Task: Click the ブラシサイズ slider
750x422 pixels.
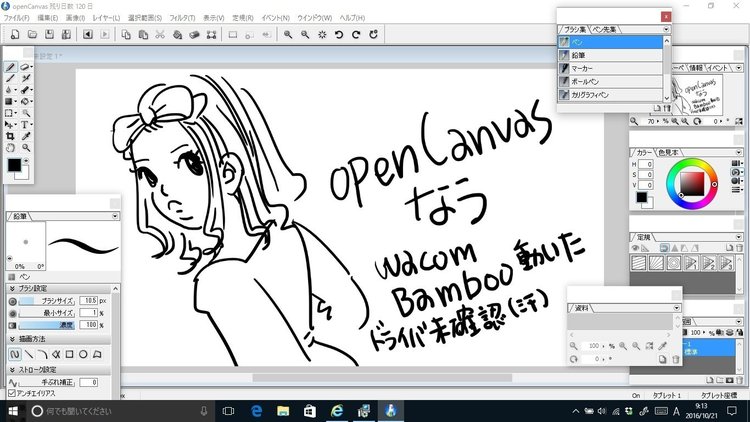Action: click(x=46, y=301)
